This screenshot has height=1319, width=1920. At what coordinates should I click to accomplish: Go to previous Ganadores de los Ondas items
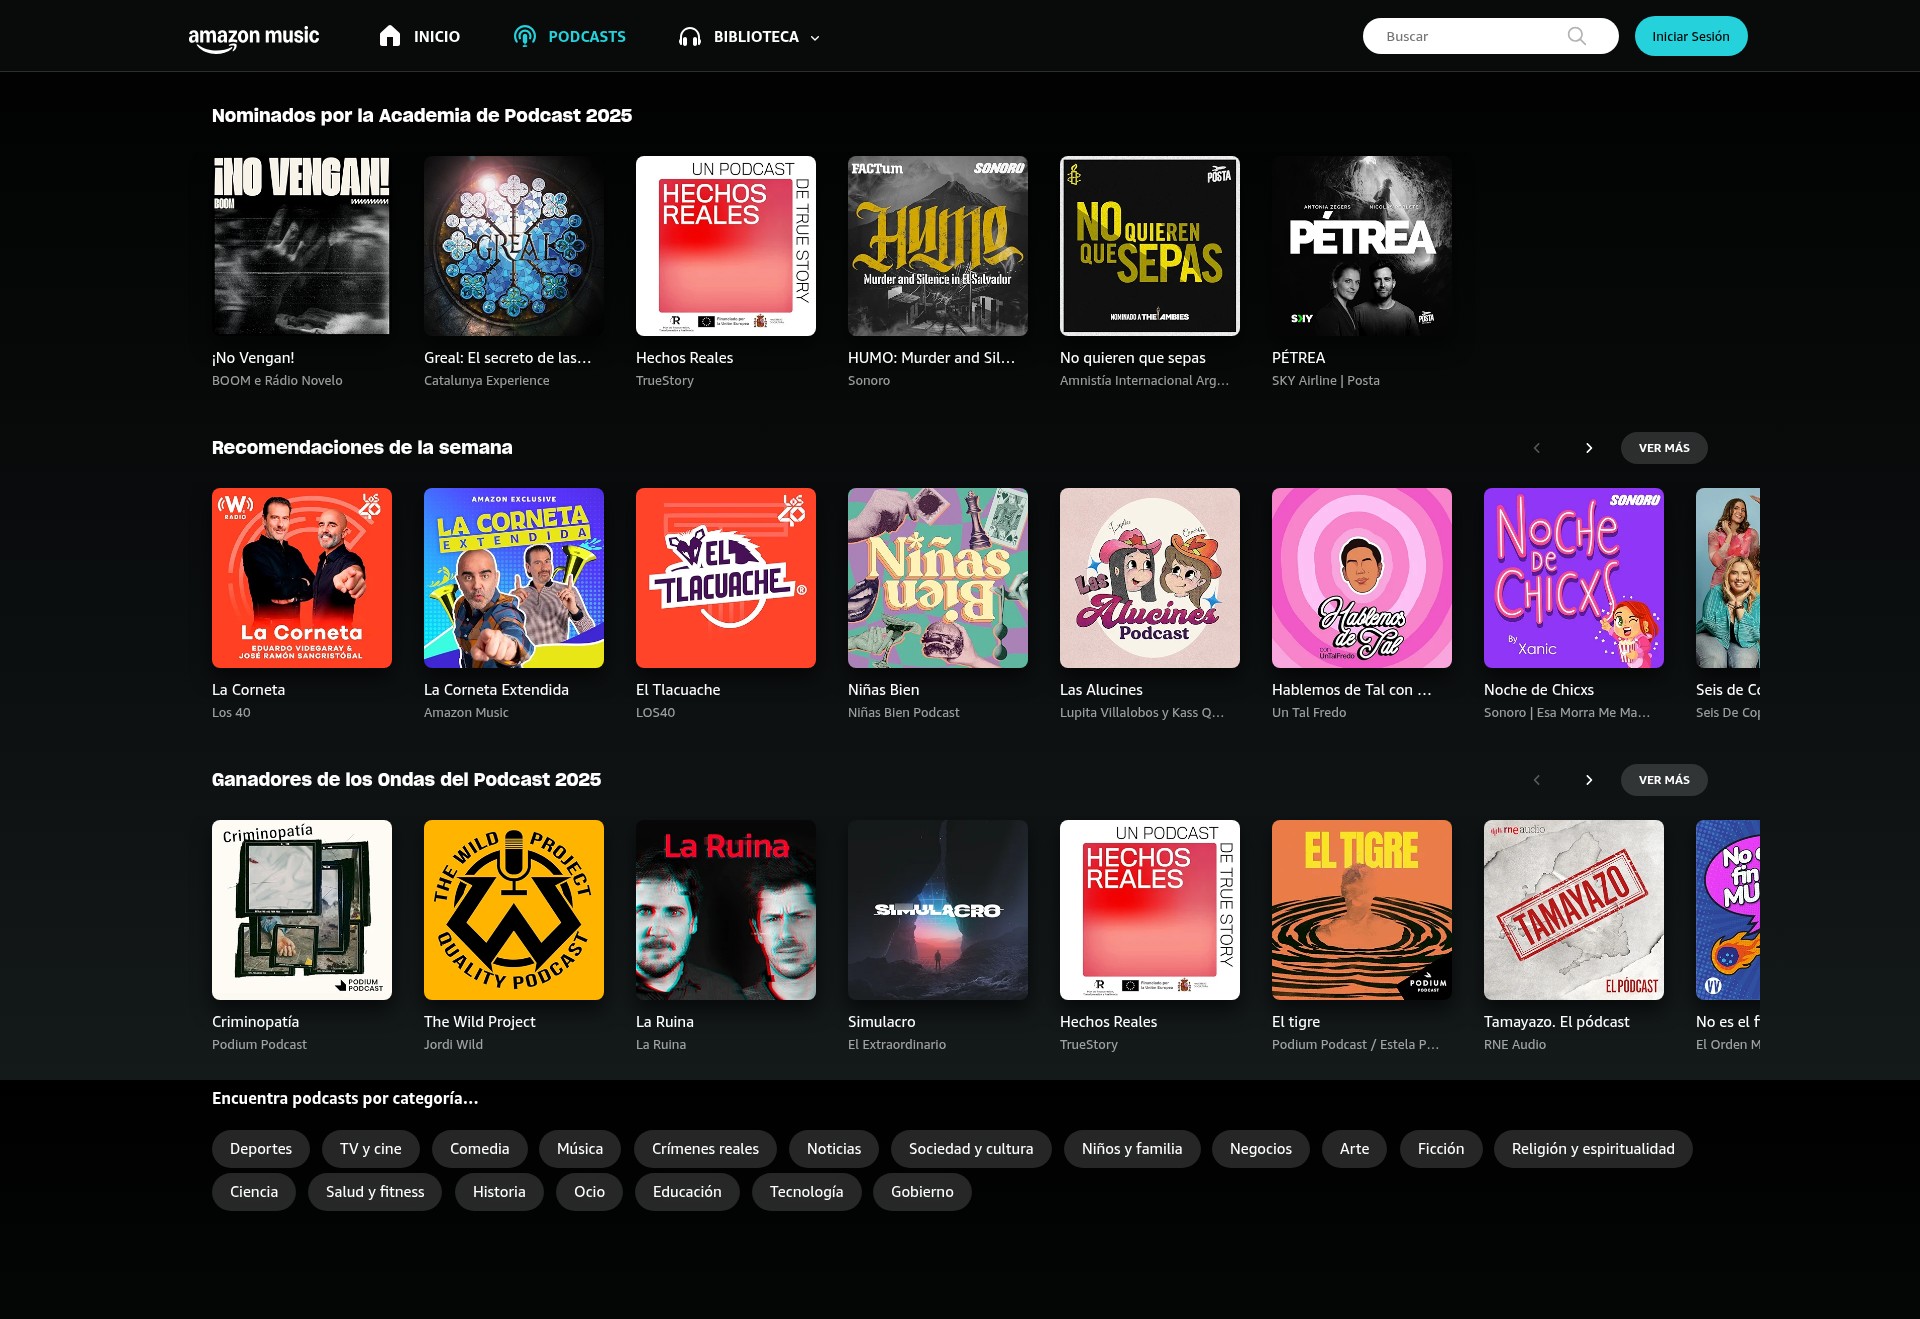(1537, 780)
